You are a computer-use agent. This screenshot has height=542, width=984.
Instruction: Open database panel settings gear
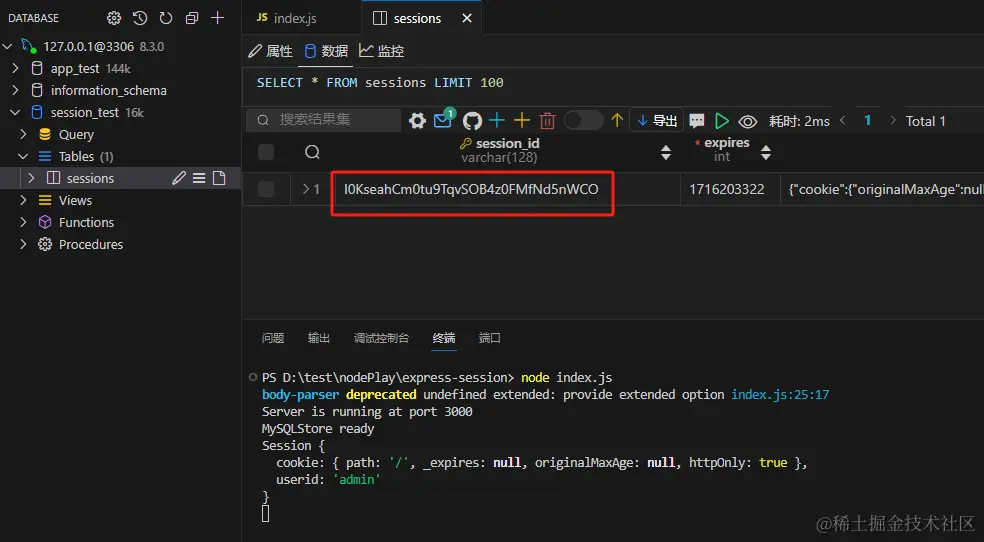click(114, 18)
